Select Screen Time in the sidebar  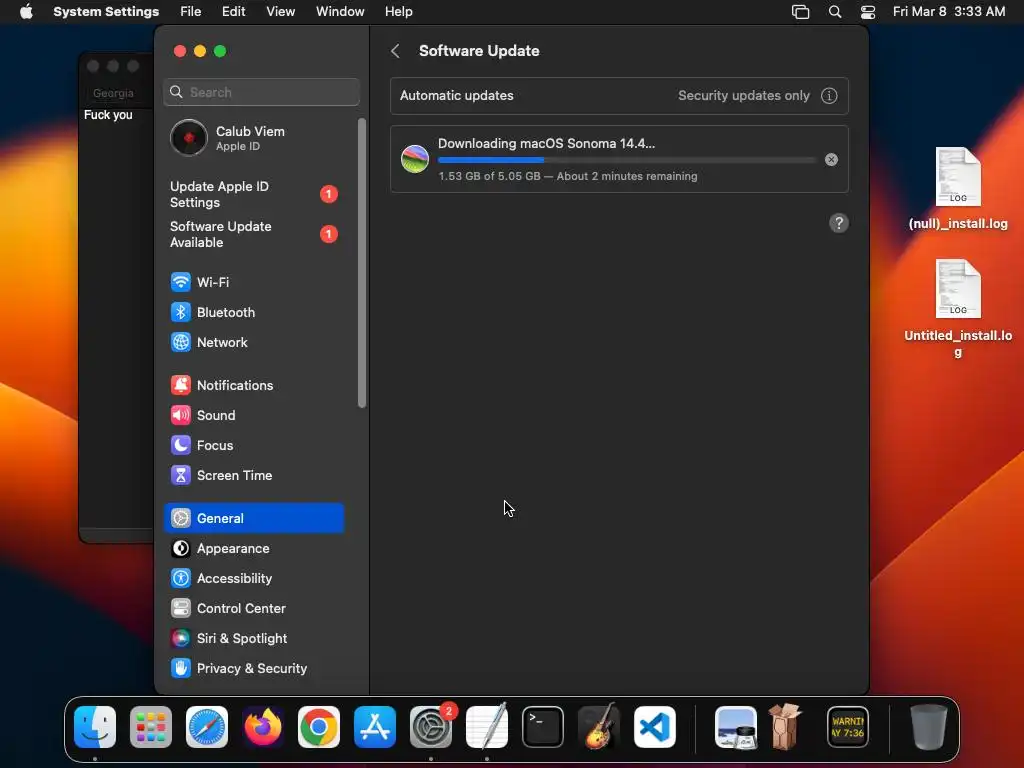253,475
